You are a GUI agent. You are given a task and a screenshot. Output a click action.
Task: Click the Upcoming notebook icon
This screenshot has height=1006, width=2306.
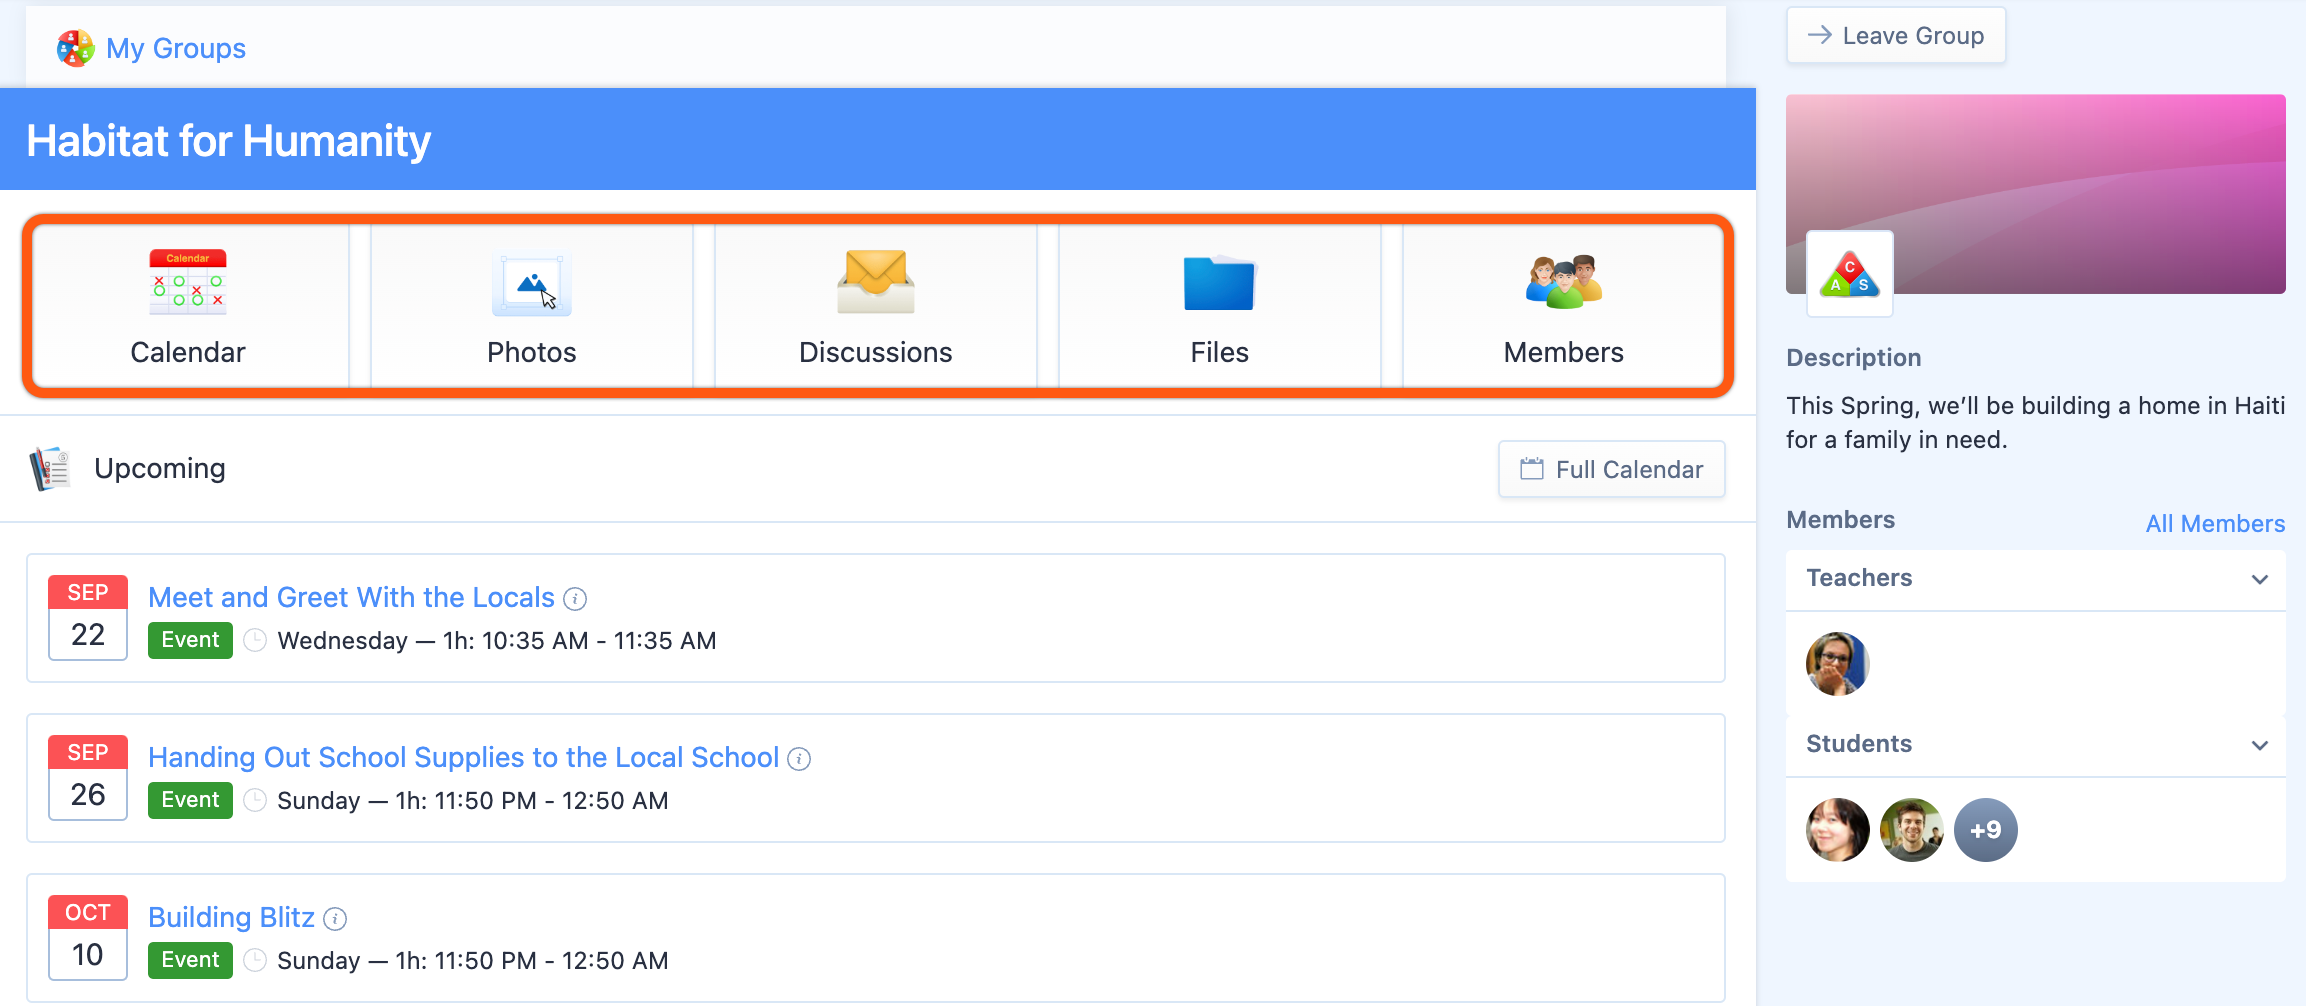pos(50,468)
